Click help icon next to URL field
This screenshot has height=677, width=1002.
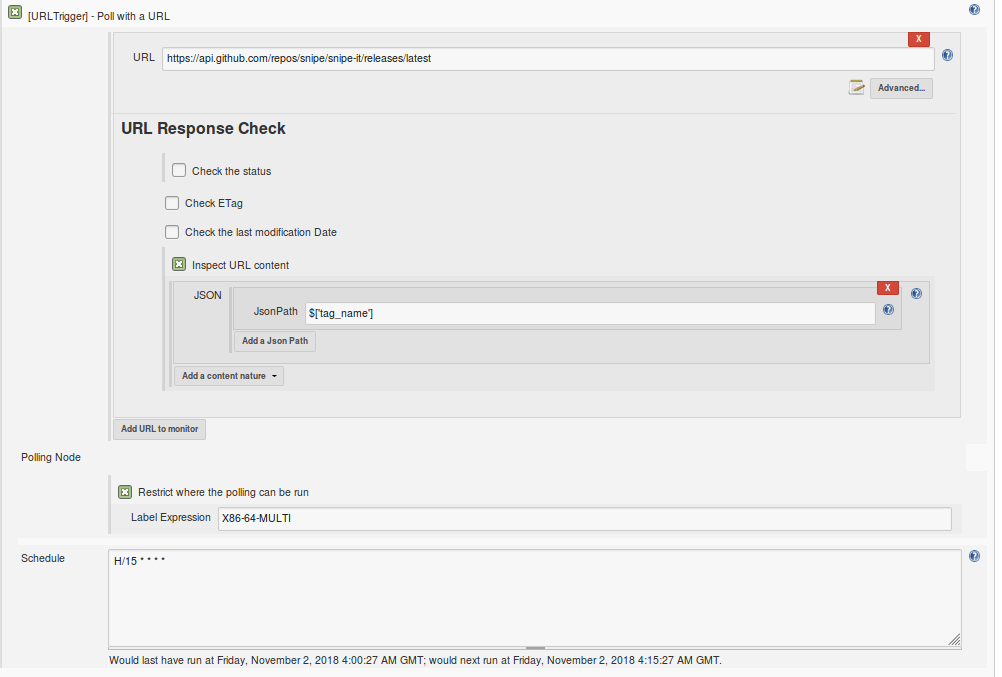click(947, 56)
